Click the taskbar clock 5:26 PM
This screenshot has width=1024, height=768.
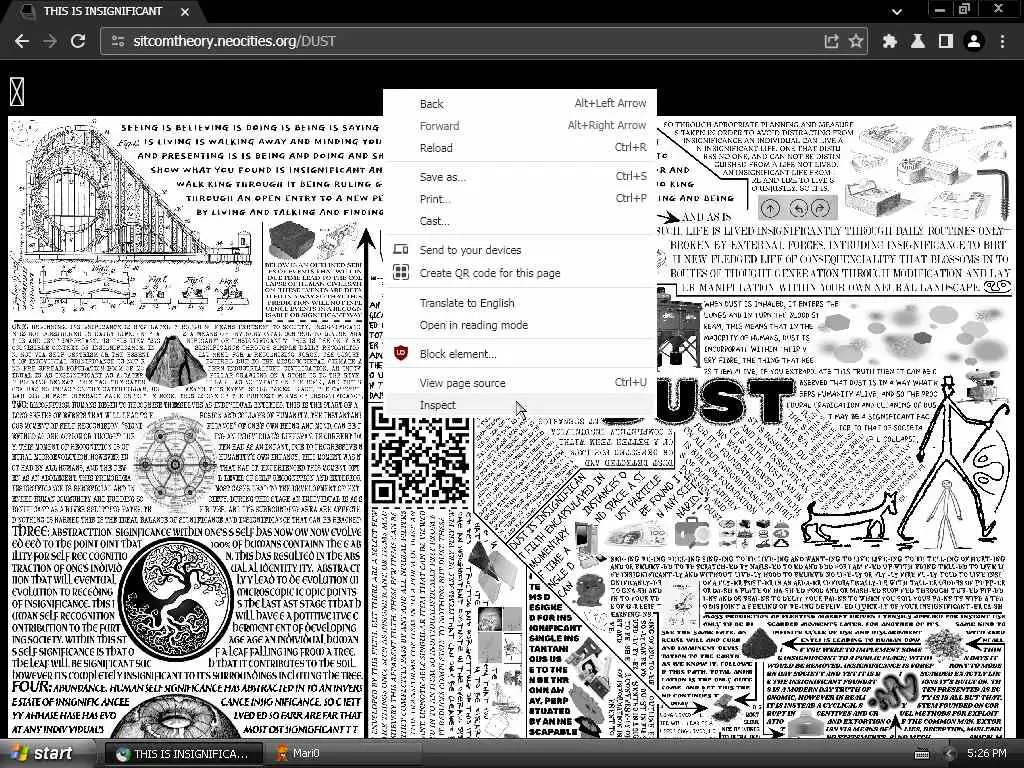pyautogui.click(x=986, y=753)
